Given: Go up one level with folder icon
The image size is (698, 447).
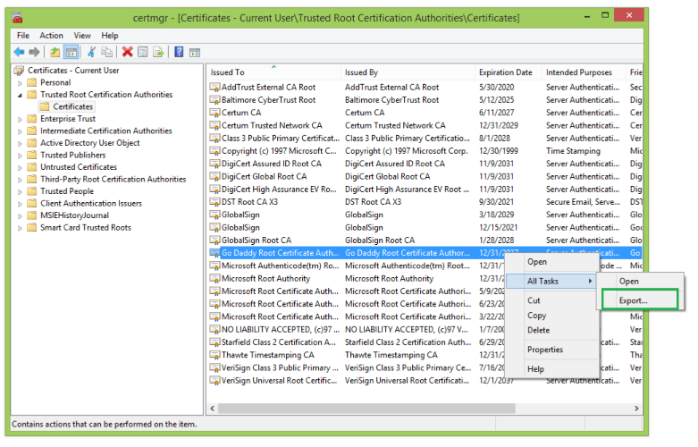Looking at the screenshot, I should click(55, 53).
